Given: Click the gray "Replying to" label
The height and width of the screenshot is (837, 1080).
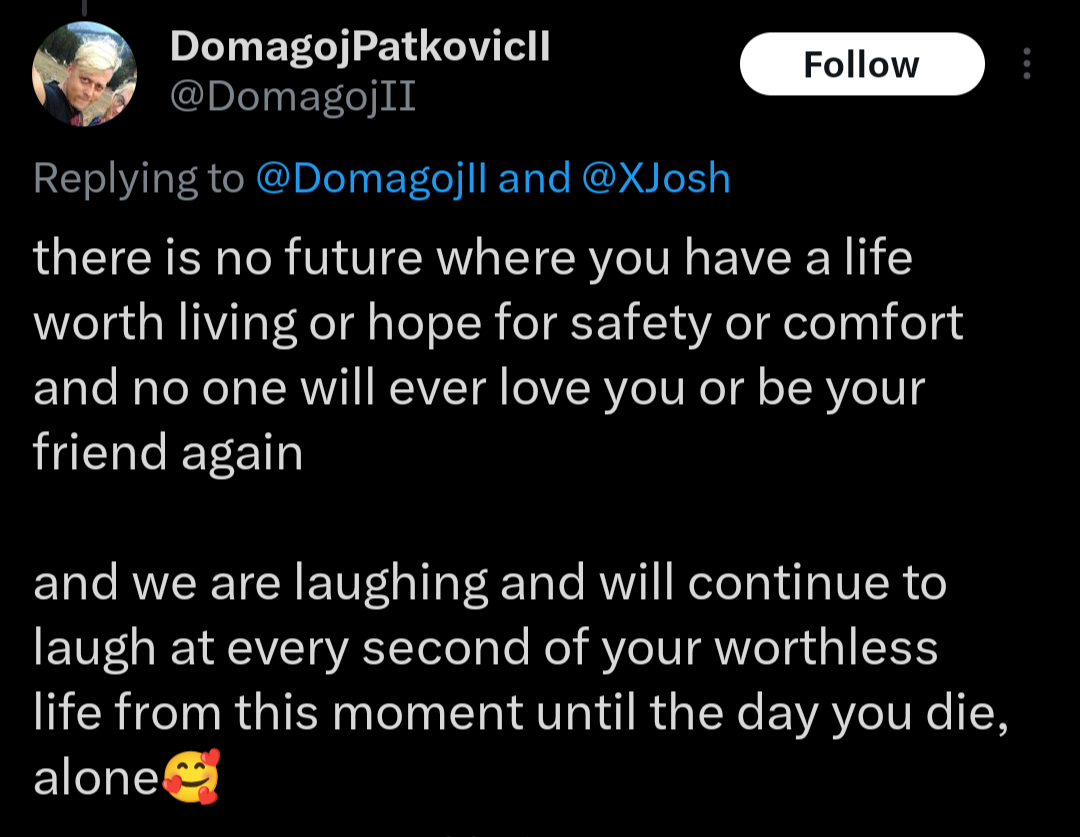Looking at the screenshot, I should pos(138,178).
